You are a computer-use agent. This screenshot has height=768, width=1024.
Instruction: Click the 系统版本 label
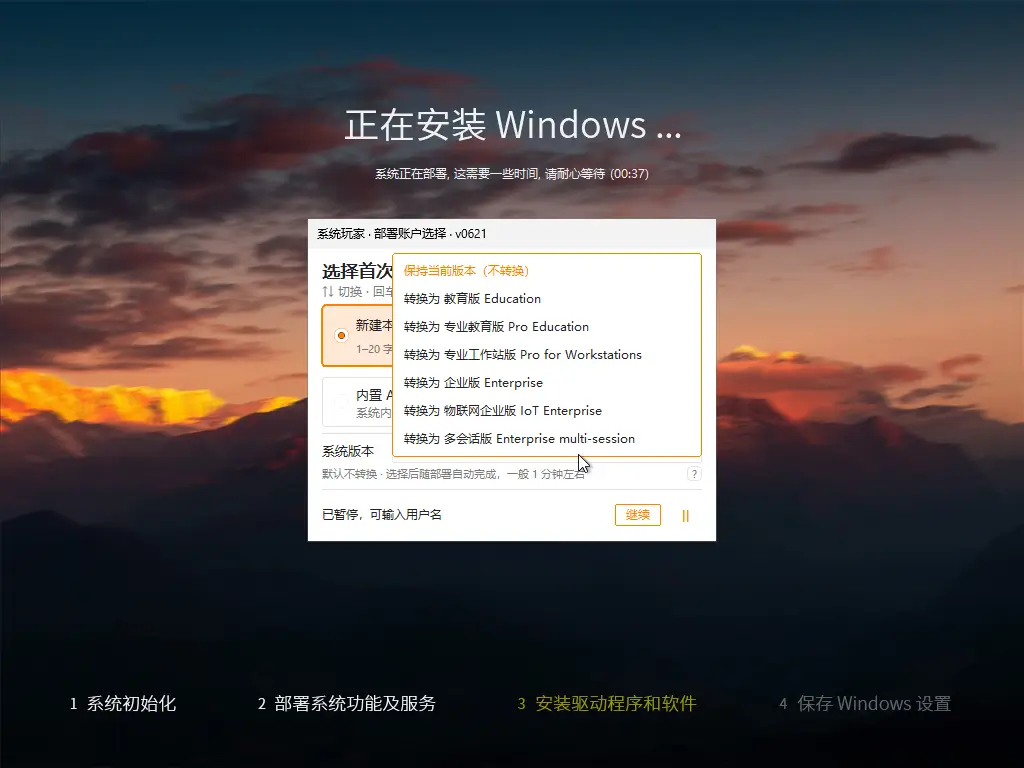[x=348, y=451]
